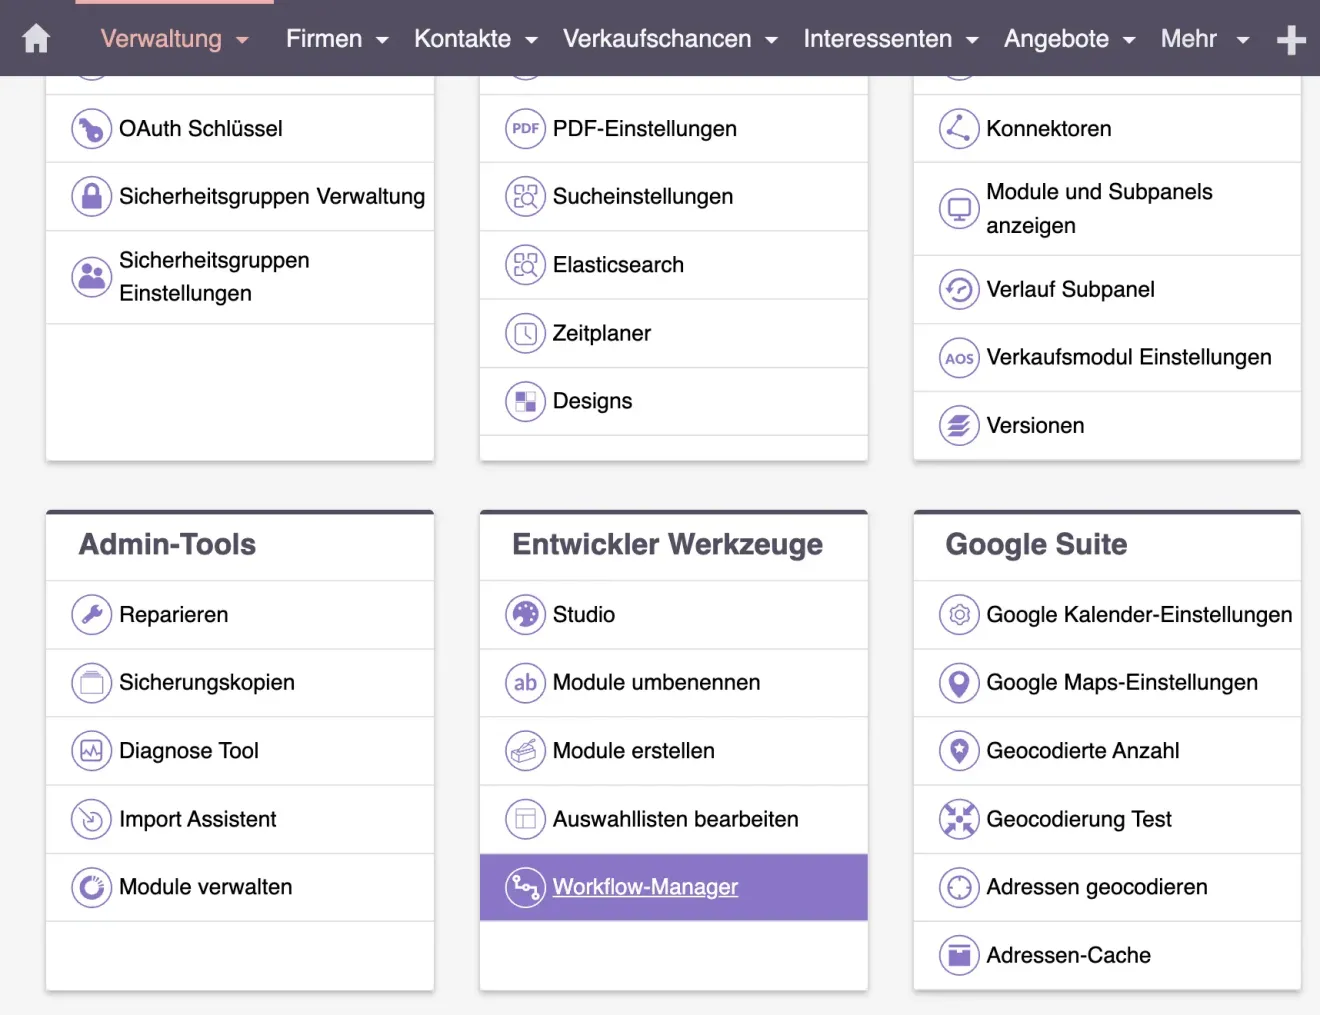Select the Designs icon
The height and width of the screenshot is (1015, 1320).
click(525, 401)
